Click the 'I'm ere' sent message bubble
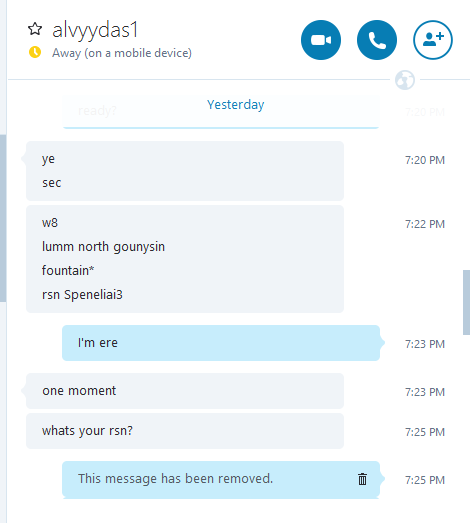The height and width of the screenshot is (523, 470). tap(221, 343)
